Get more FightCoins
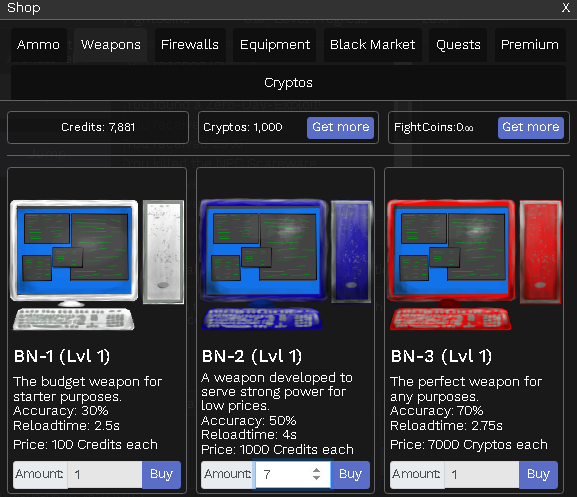Screen dimensions: 577x497 point(531,127)
